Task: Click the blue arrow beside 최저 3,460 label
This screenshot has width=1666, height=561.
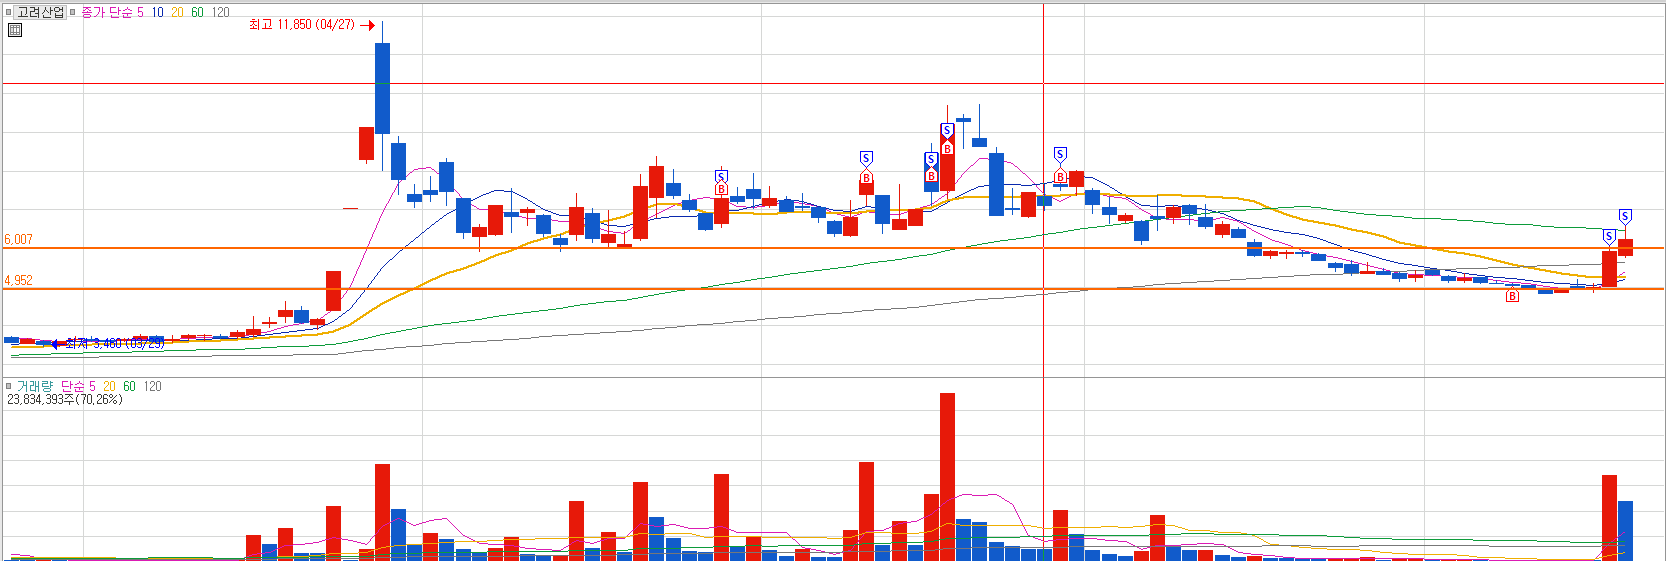Action: (x=57, y=343)
